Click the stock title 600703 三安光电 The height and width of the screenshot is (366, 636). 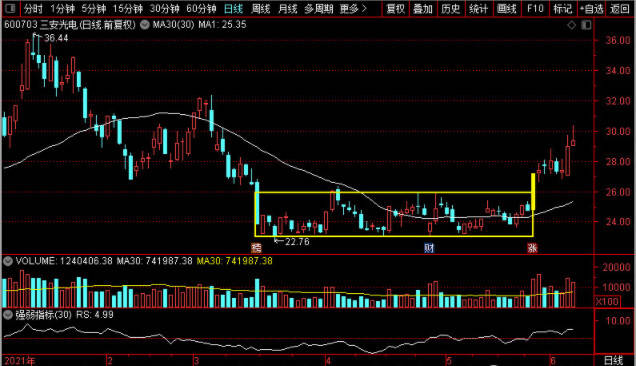[42, 25]
